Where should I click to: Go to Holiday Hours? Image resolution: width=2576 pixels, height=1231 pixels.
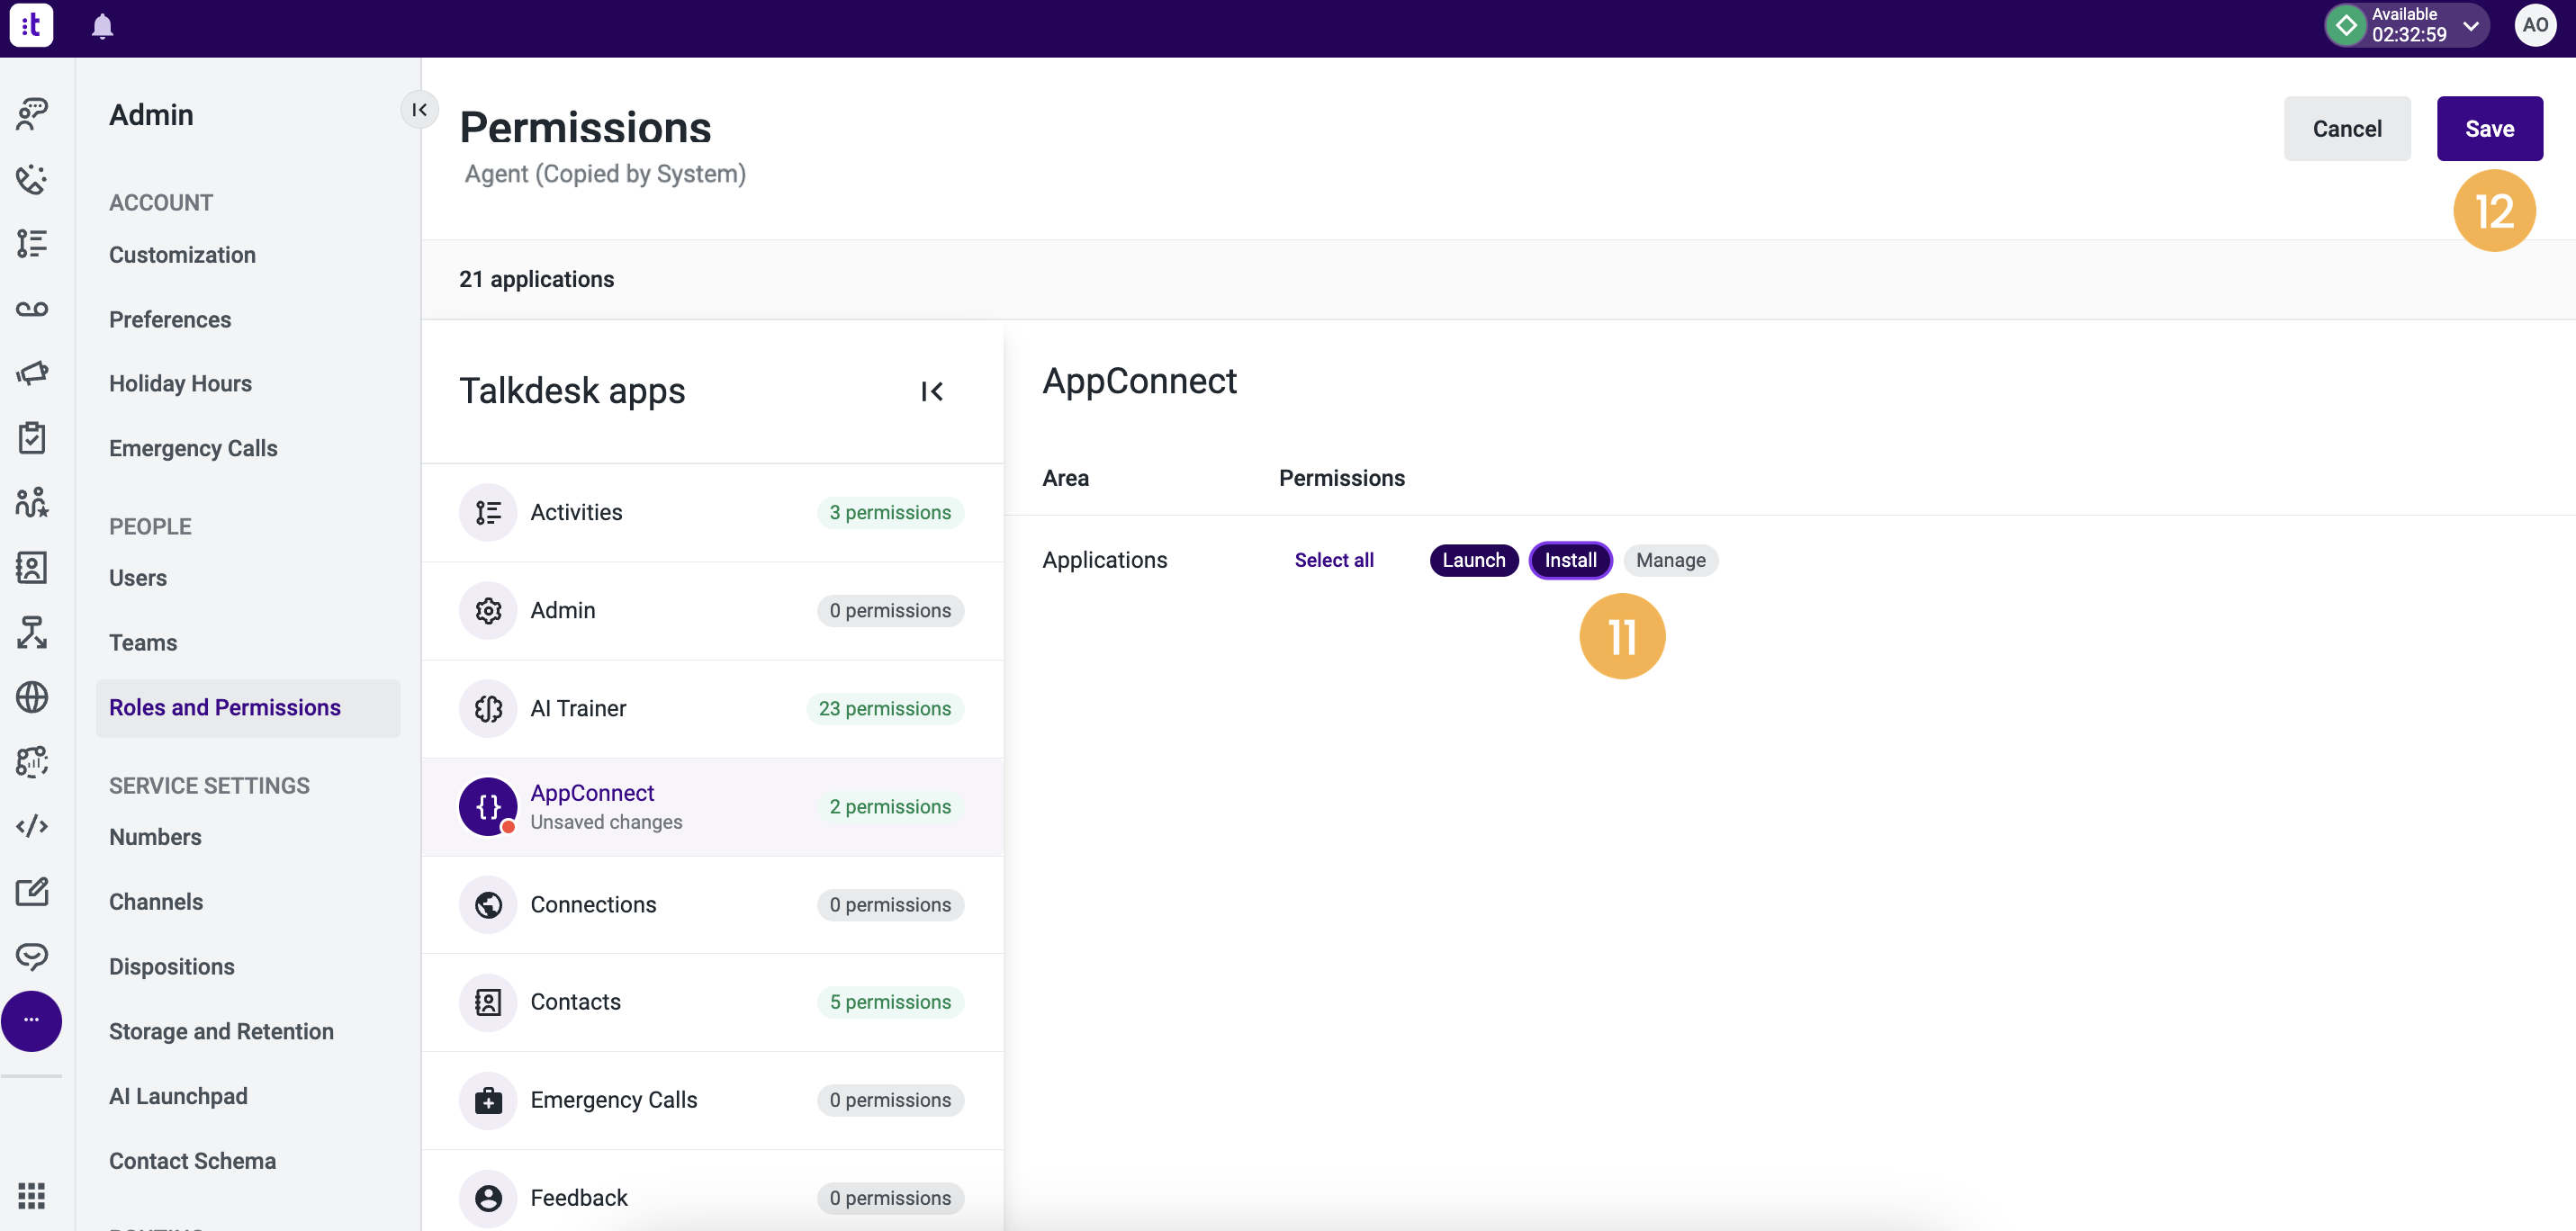[180, 384]
